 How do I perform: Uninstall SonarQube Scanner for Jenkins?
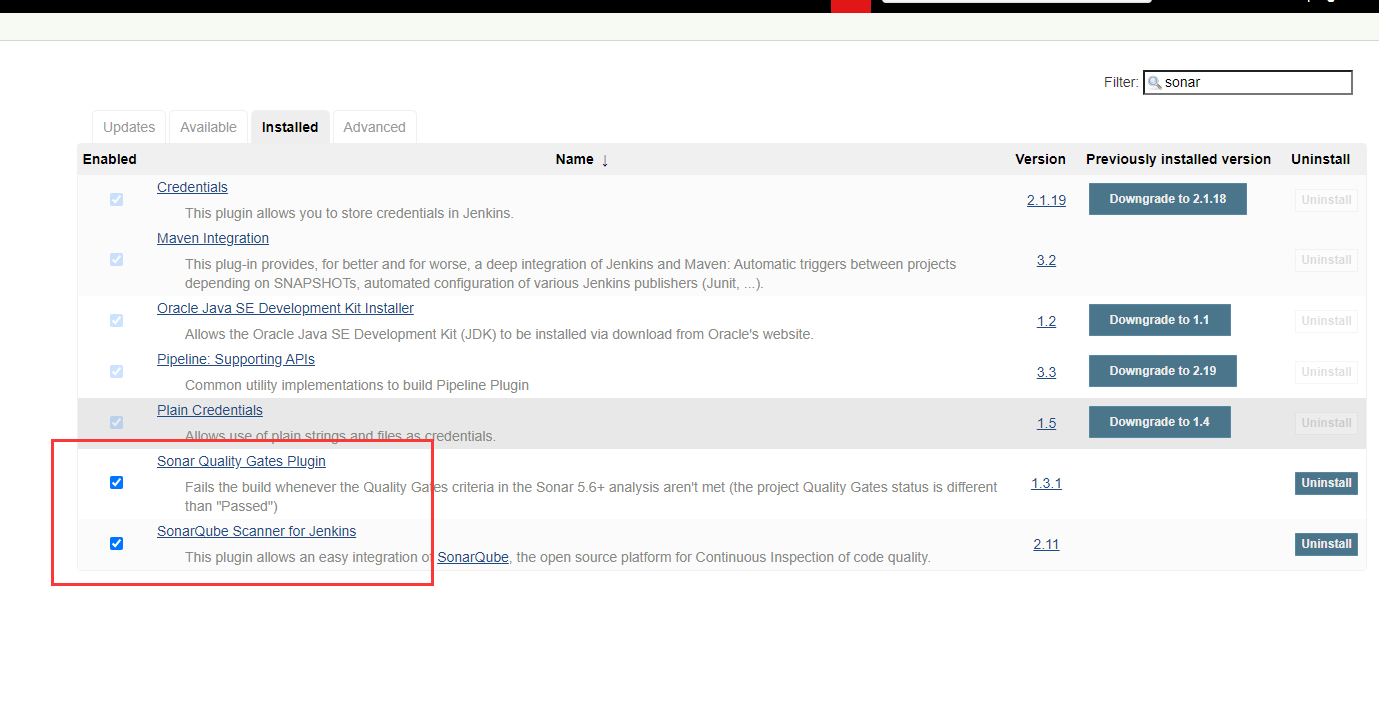(1325, 543)
